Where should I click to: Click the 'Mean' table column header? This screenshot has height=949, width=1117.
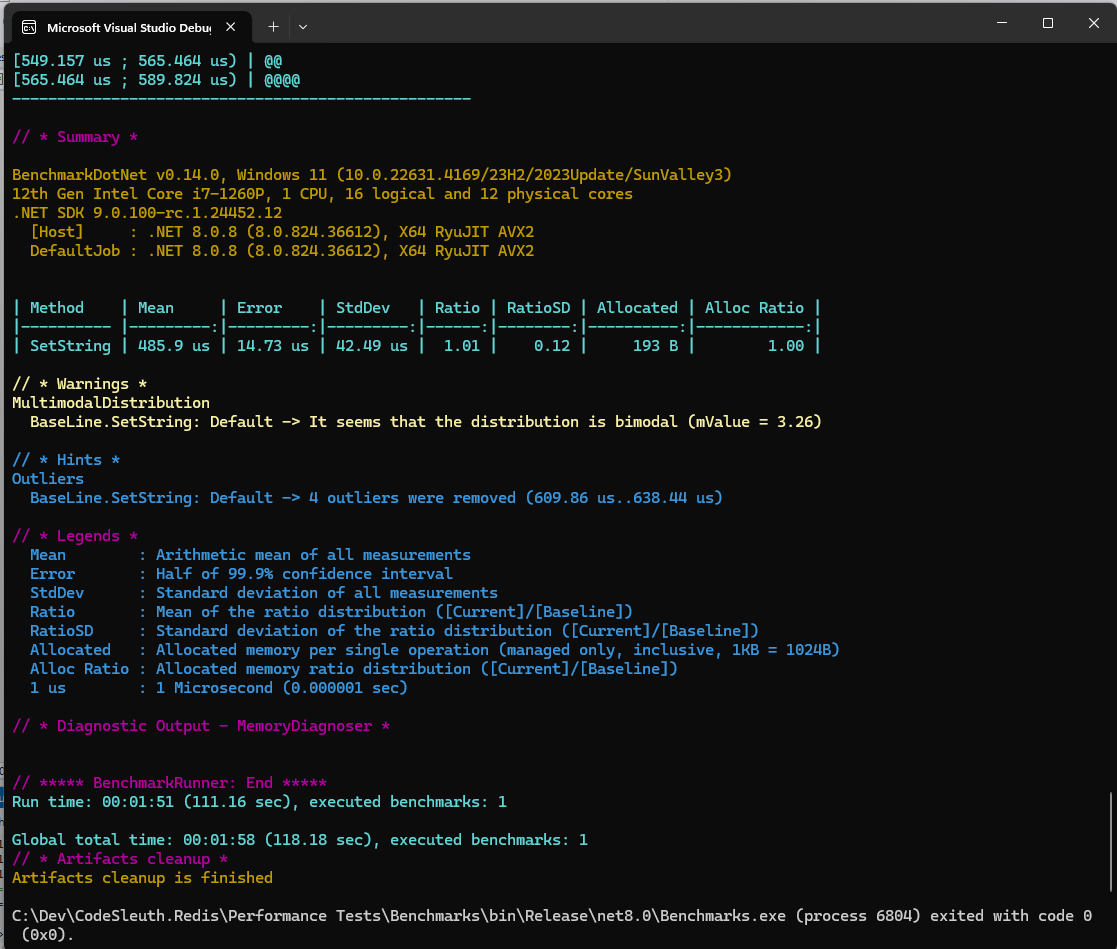tap(156, 308)
